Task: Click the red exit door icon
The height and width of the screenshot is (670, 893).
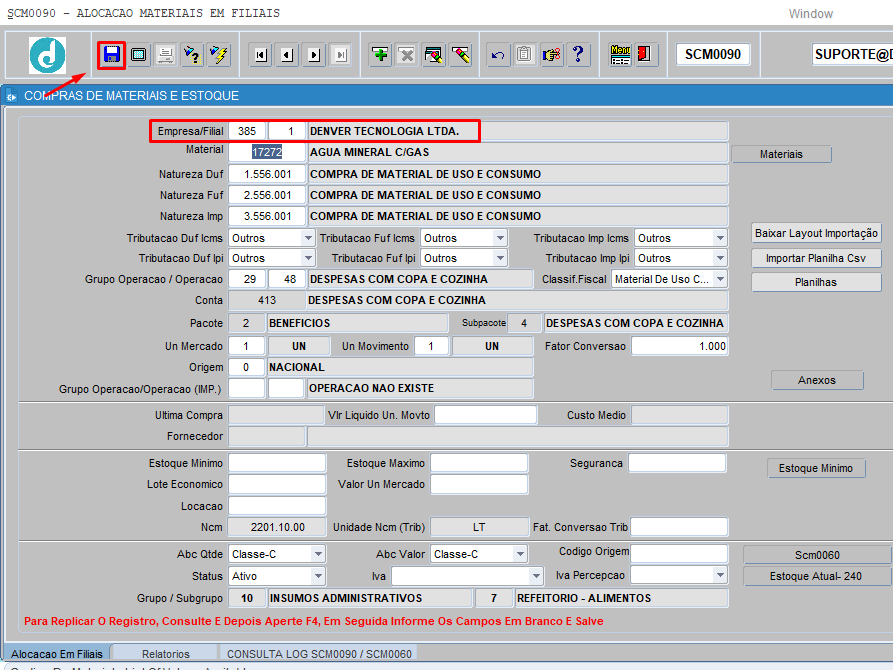Action: click(x=646, y=55)
